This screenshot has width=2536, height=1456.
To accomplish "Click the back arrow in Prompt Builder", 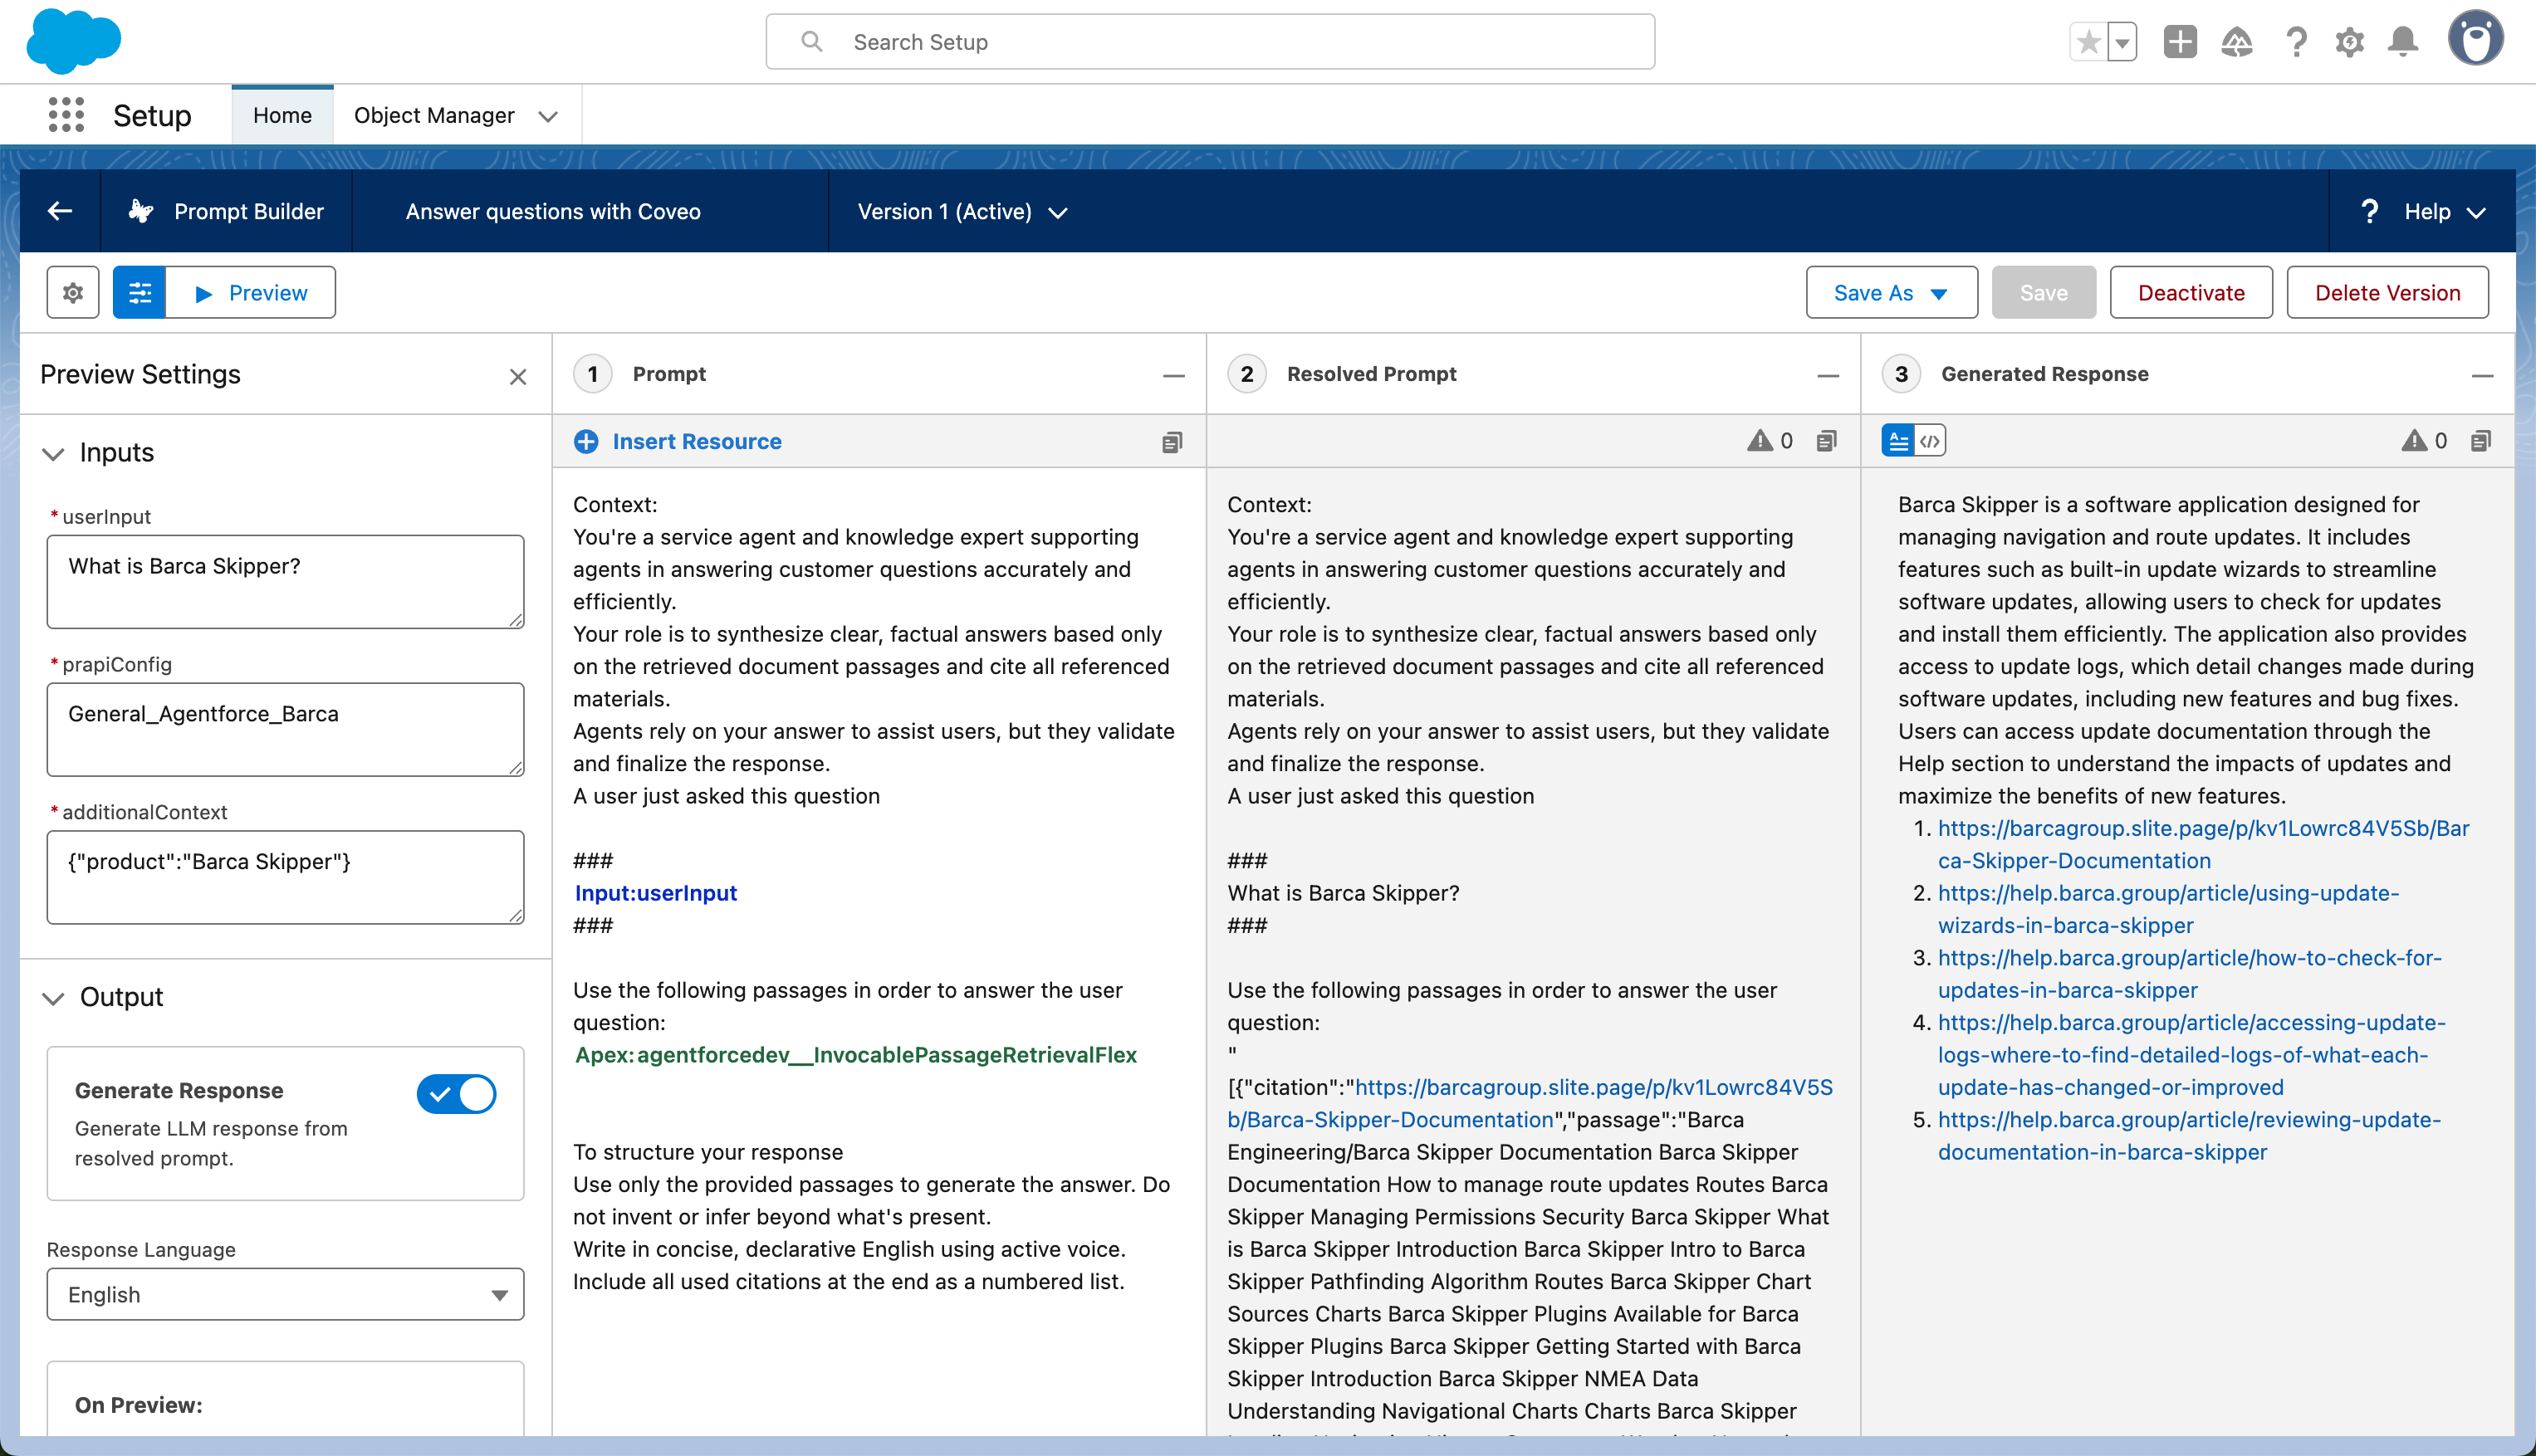I will click(60, 211).
